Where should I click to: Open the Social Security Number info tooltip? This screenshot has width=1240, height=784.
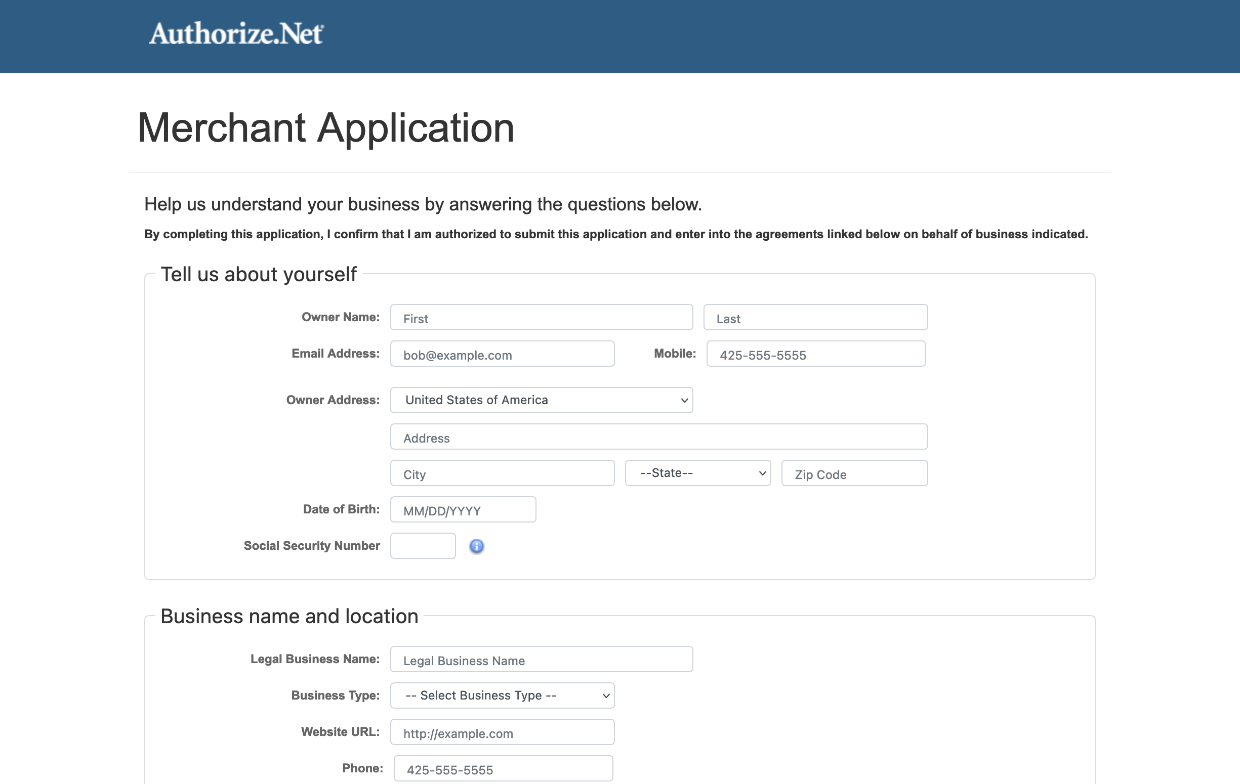point(476,546)
